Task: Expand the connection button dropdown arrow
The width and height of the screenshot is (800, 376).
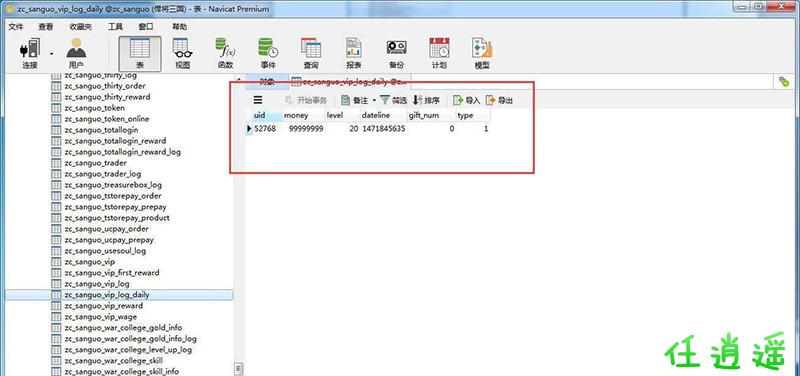Action: coord(52,53)
